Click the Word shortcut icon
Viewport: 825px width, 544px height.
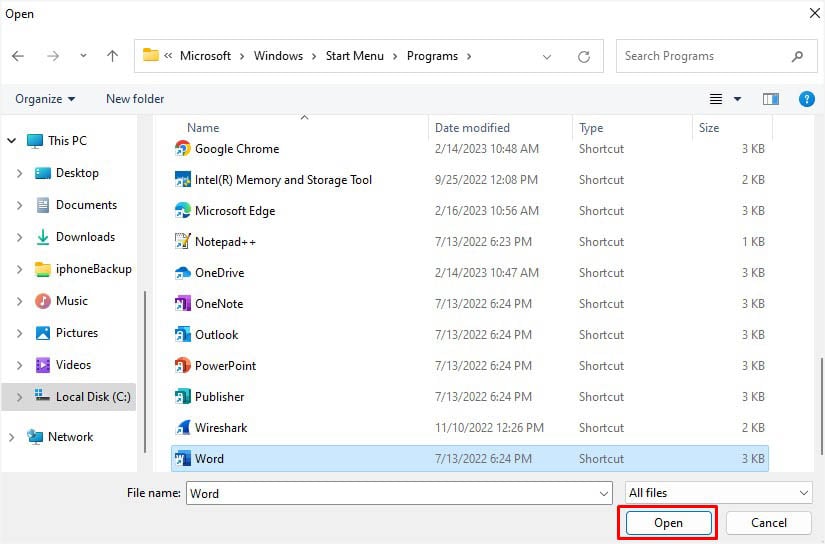183,459
